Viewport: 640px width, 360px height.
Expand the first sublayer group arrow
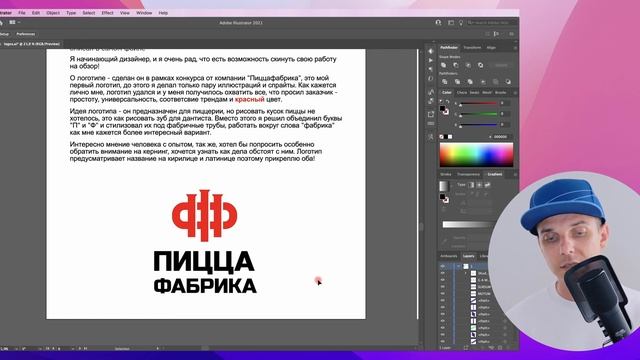[x=466, y=273]
